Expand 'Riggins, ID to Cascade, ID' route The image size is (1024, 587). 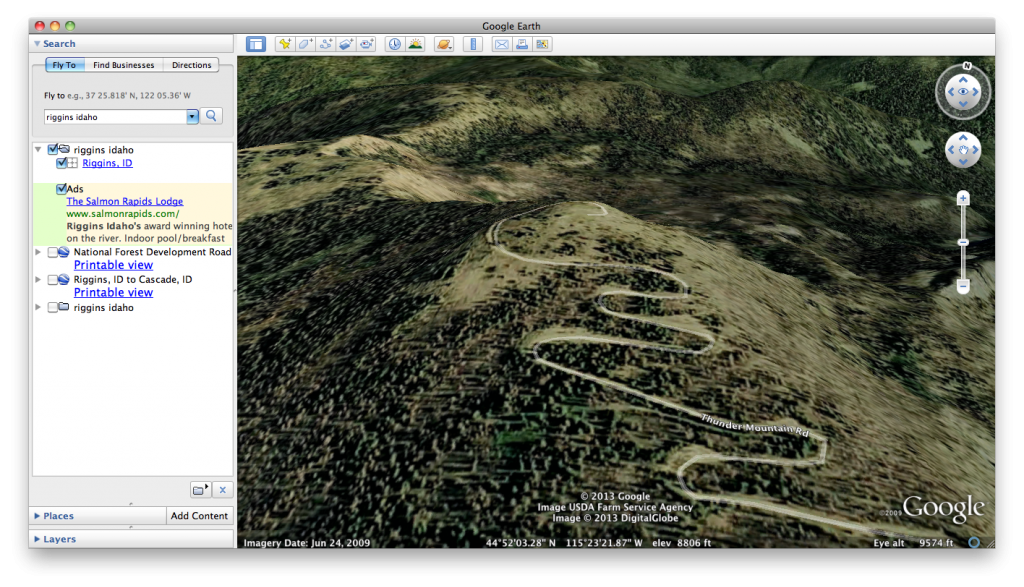[x=38, y=279]
